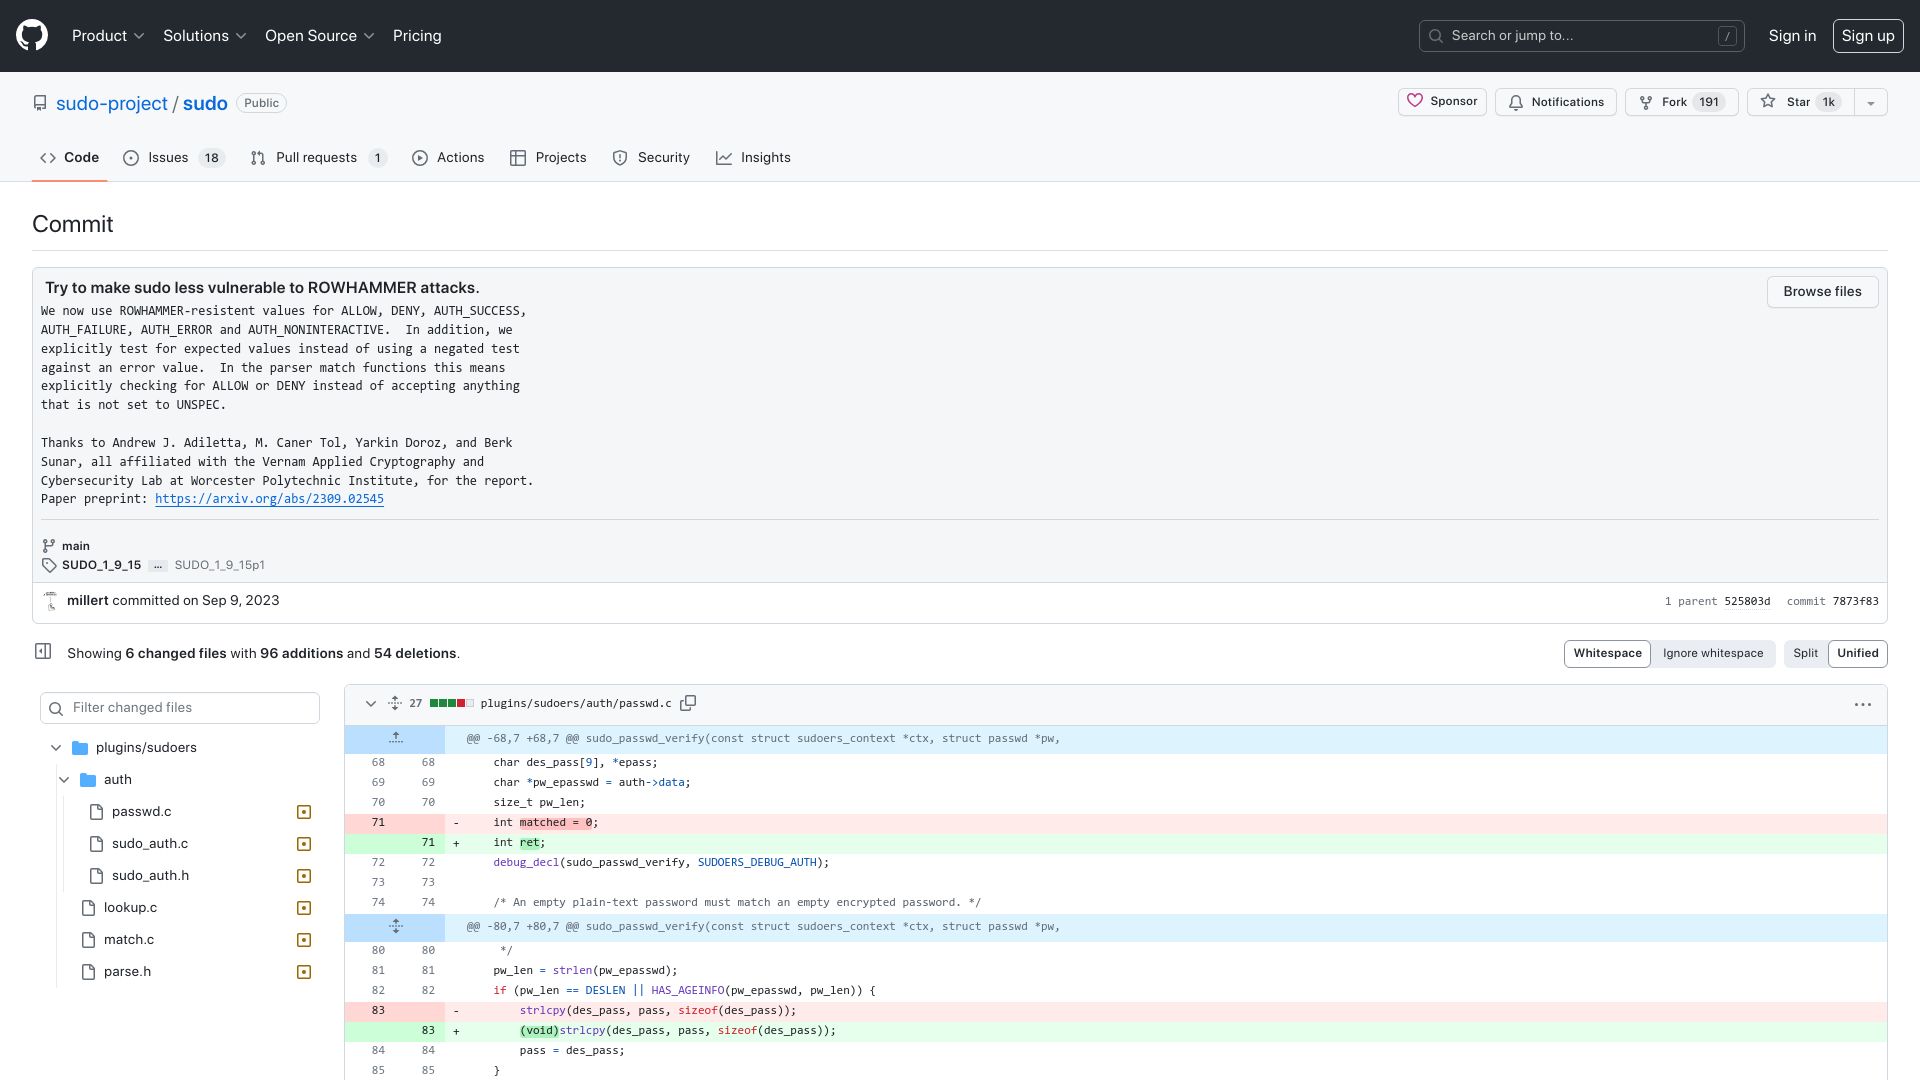Click the Browse files button

[1822, 292]
